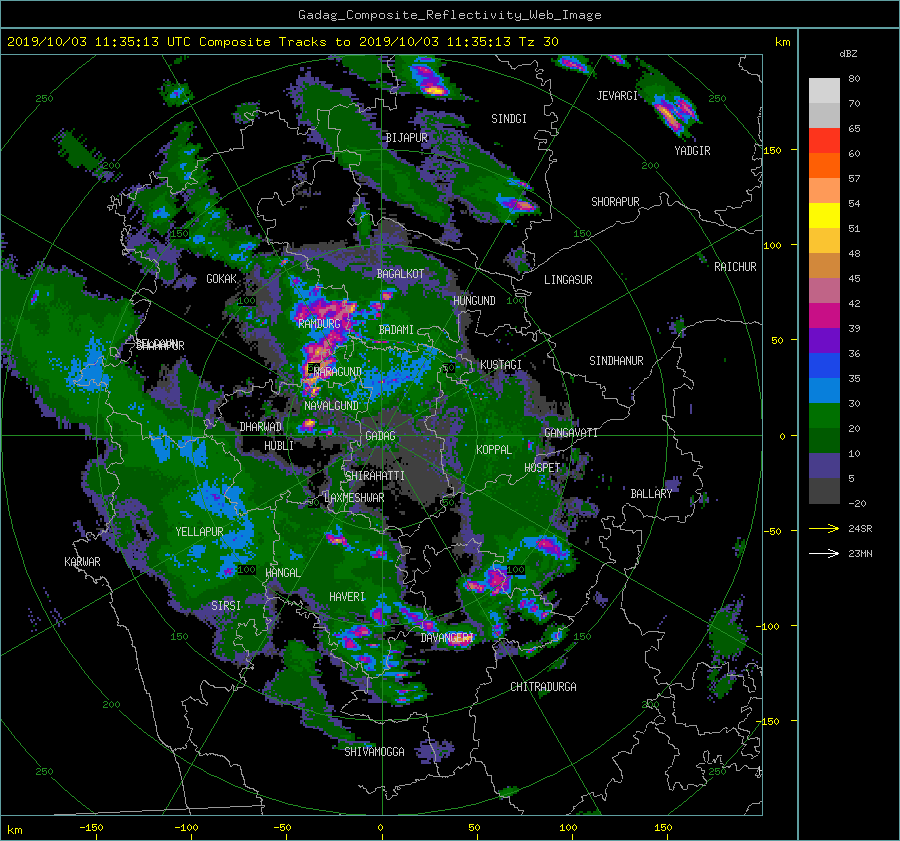The image size is (900, 841).
Task: Click the SHORAPUR city label
Action: click(x=615, y=202)
